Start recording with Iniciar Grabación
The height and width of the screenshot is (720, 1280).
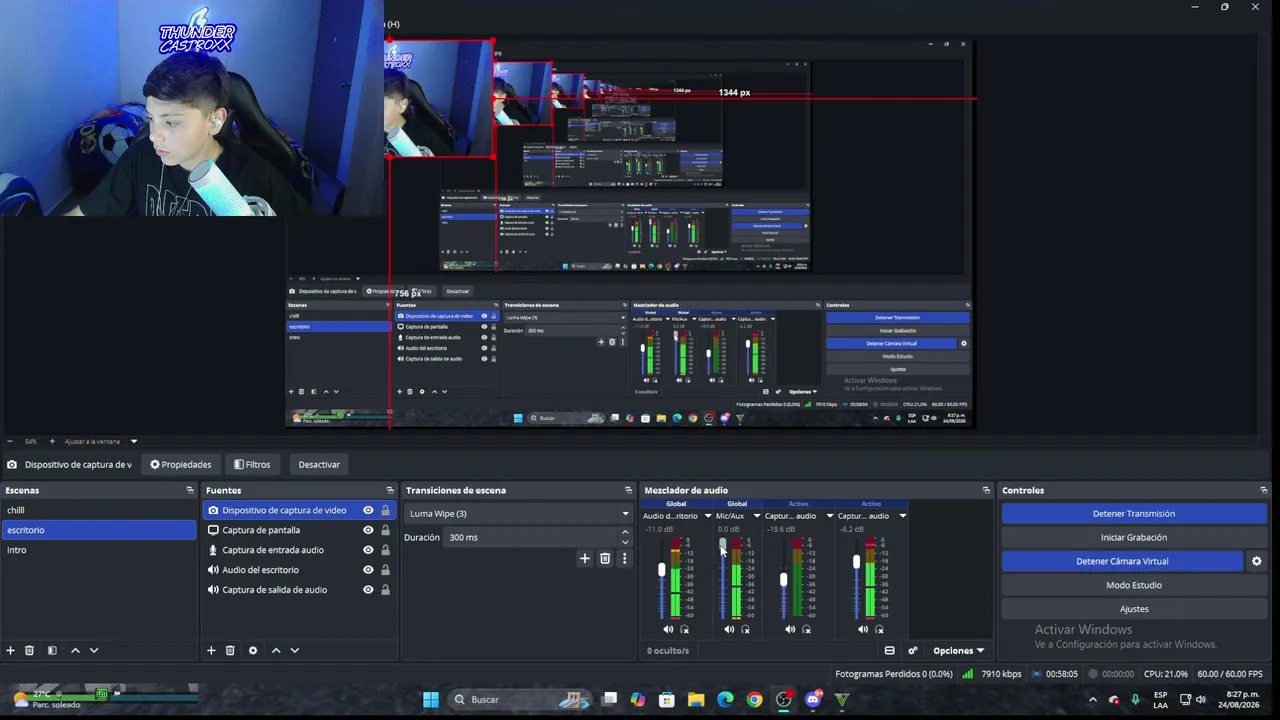(x=1134, y=537)
